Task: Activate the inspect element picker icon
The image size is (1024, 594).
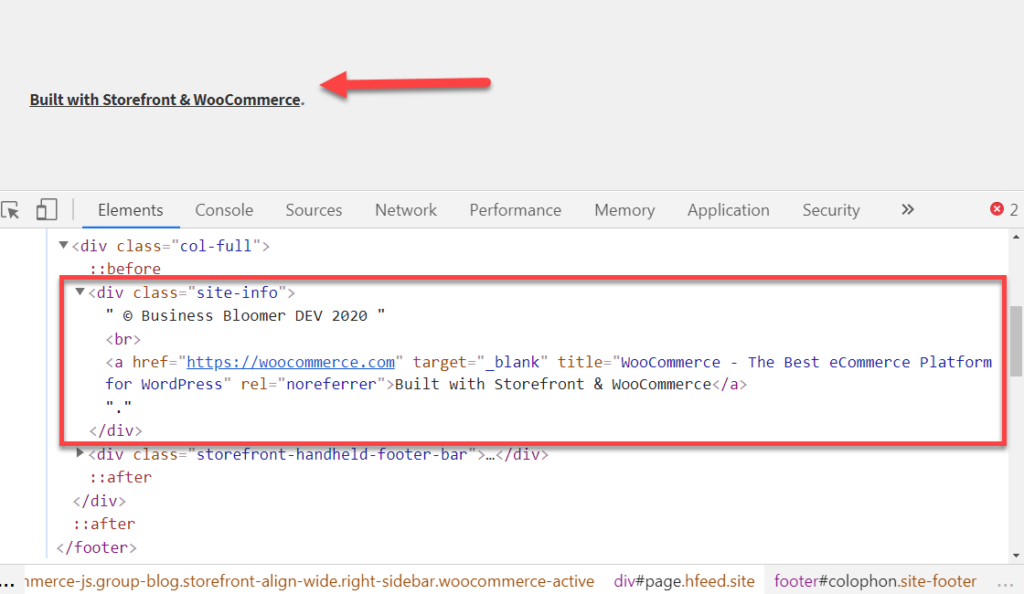Action: click(10, 210)
